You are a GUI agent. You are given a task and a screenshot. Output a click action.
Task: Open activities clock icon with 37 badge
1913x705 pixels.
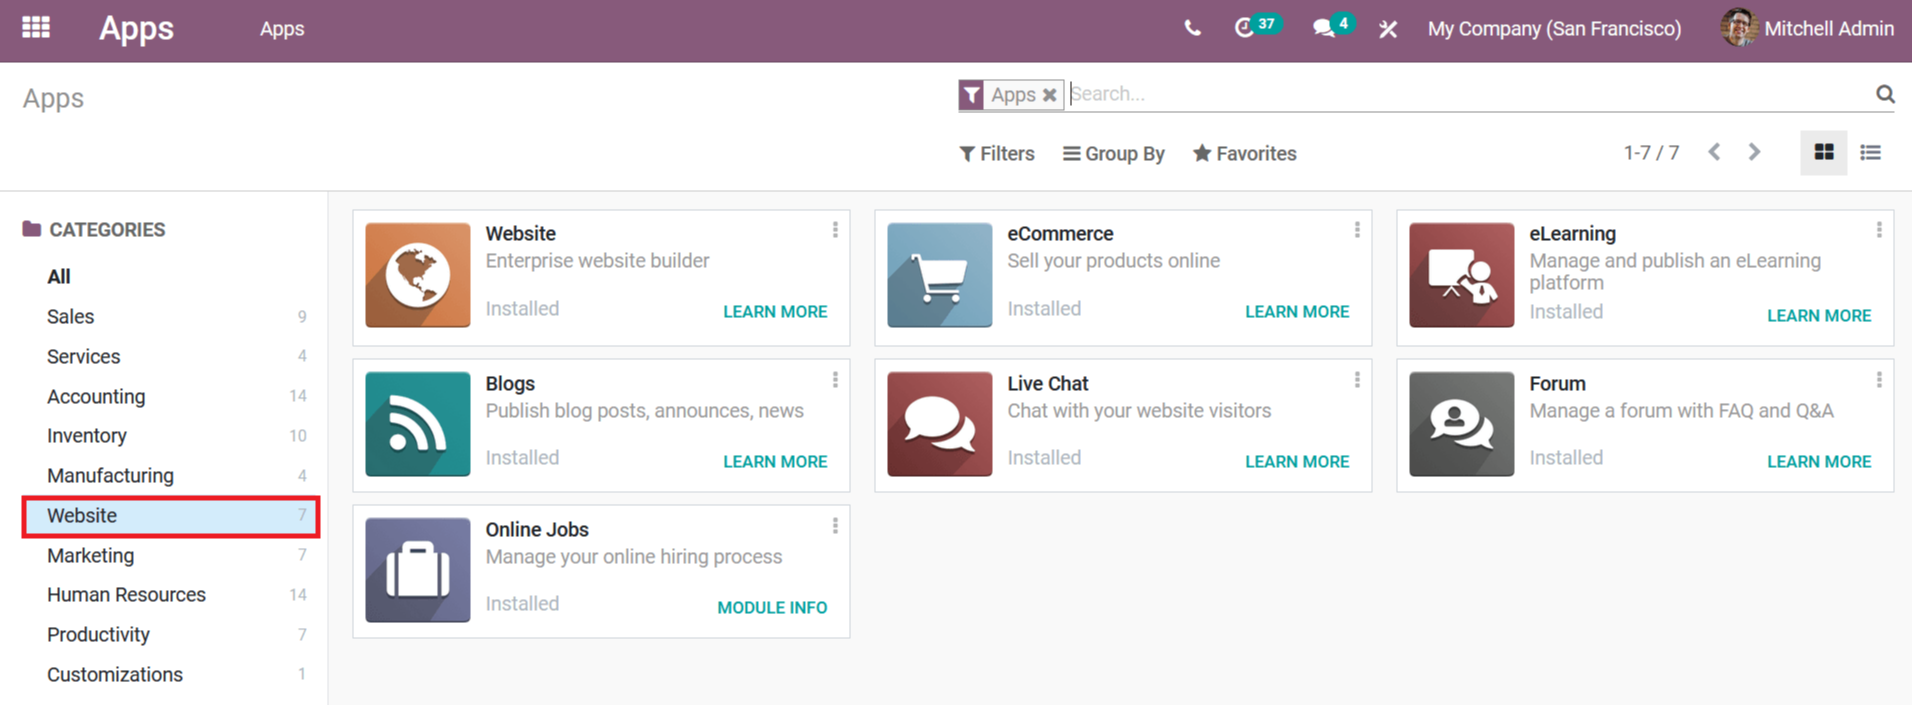(1244, 28)
